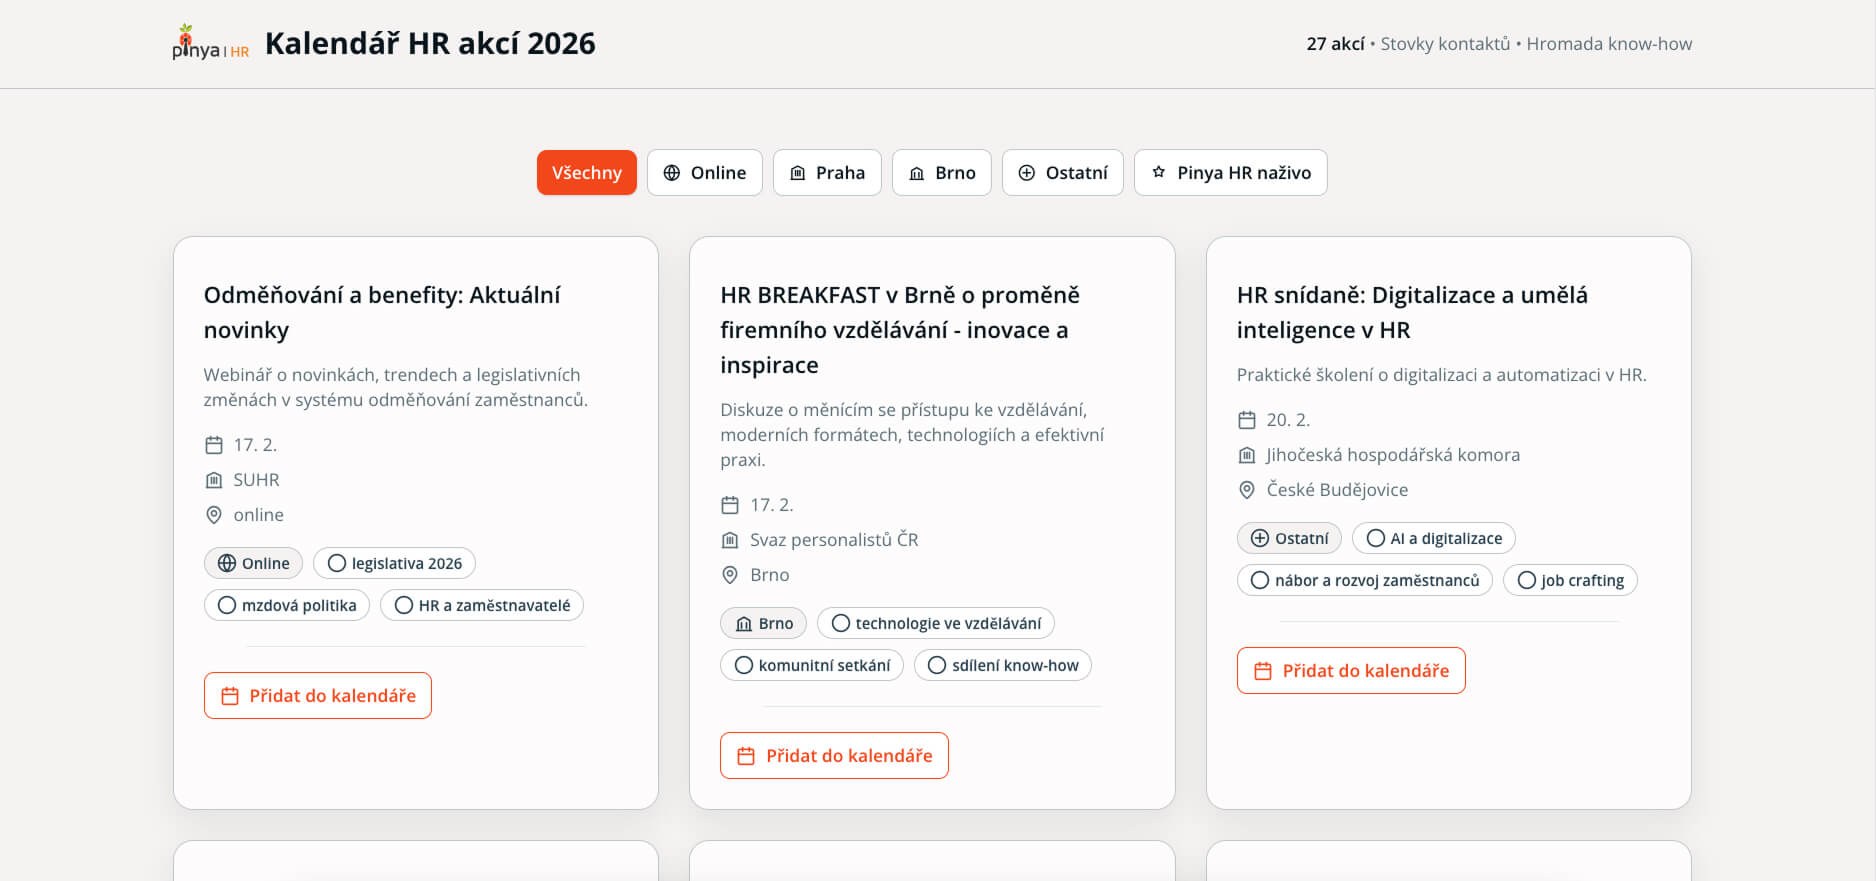Switch to the Brno filter tab

pyautogui.click(x=941, y=172)
